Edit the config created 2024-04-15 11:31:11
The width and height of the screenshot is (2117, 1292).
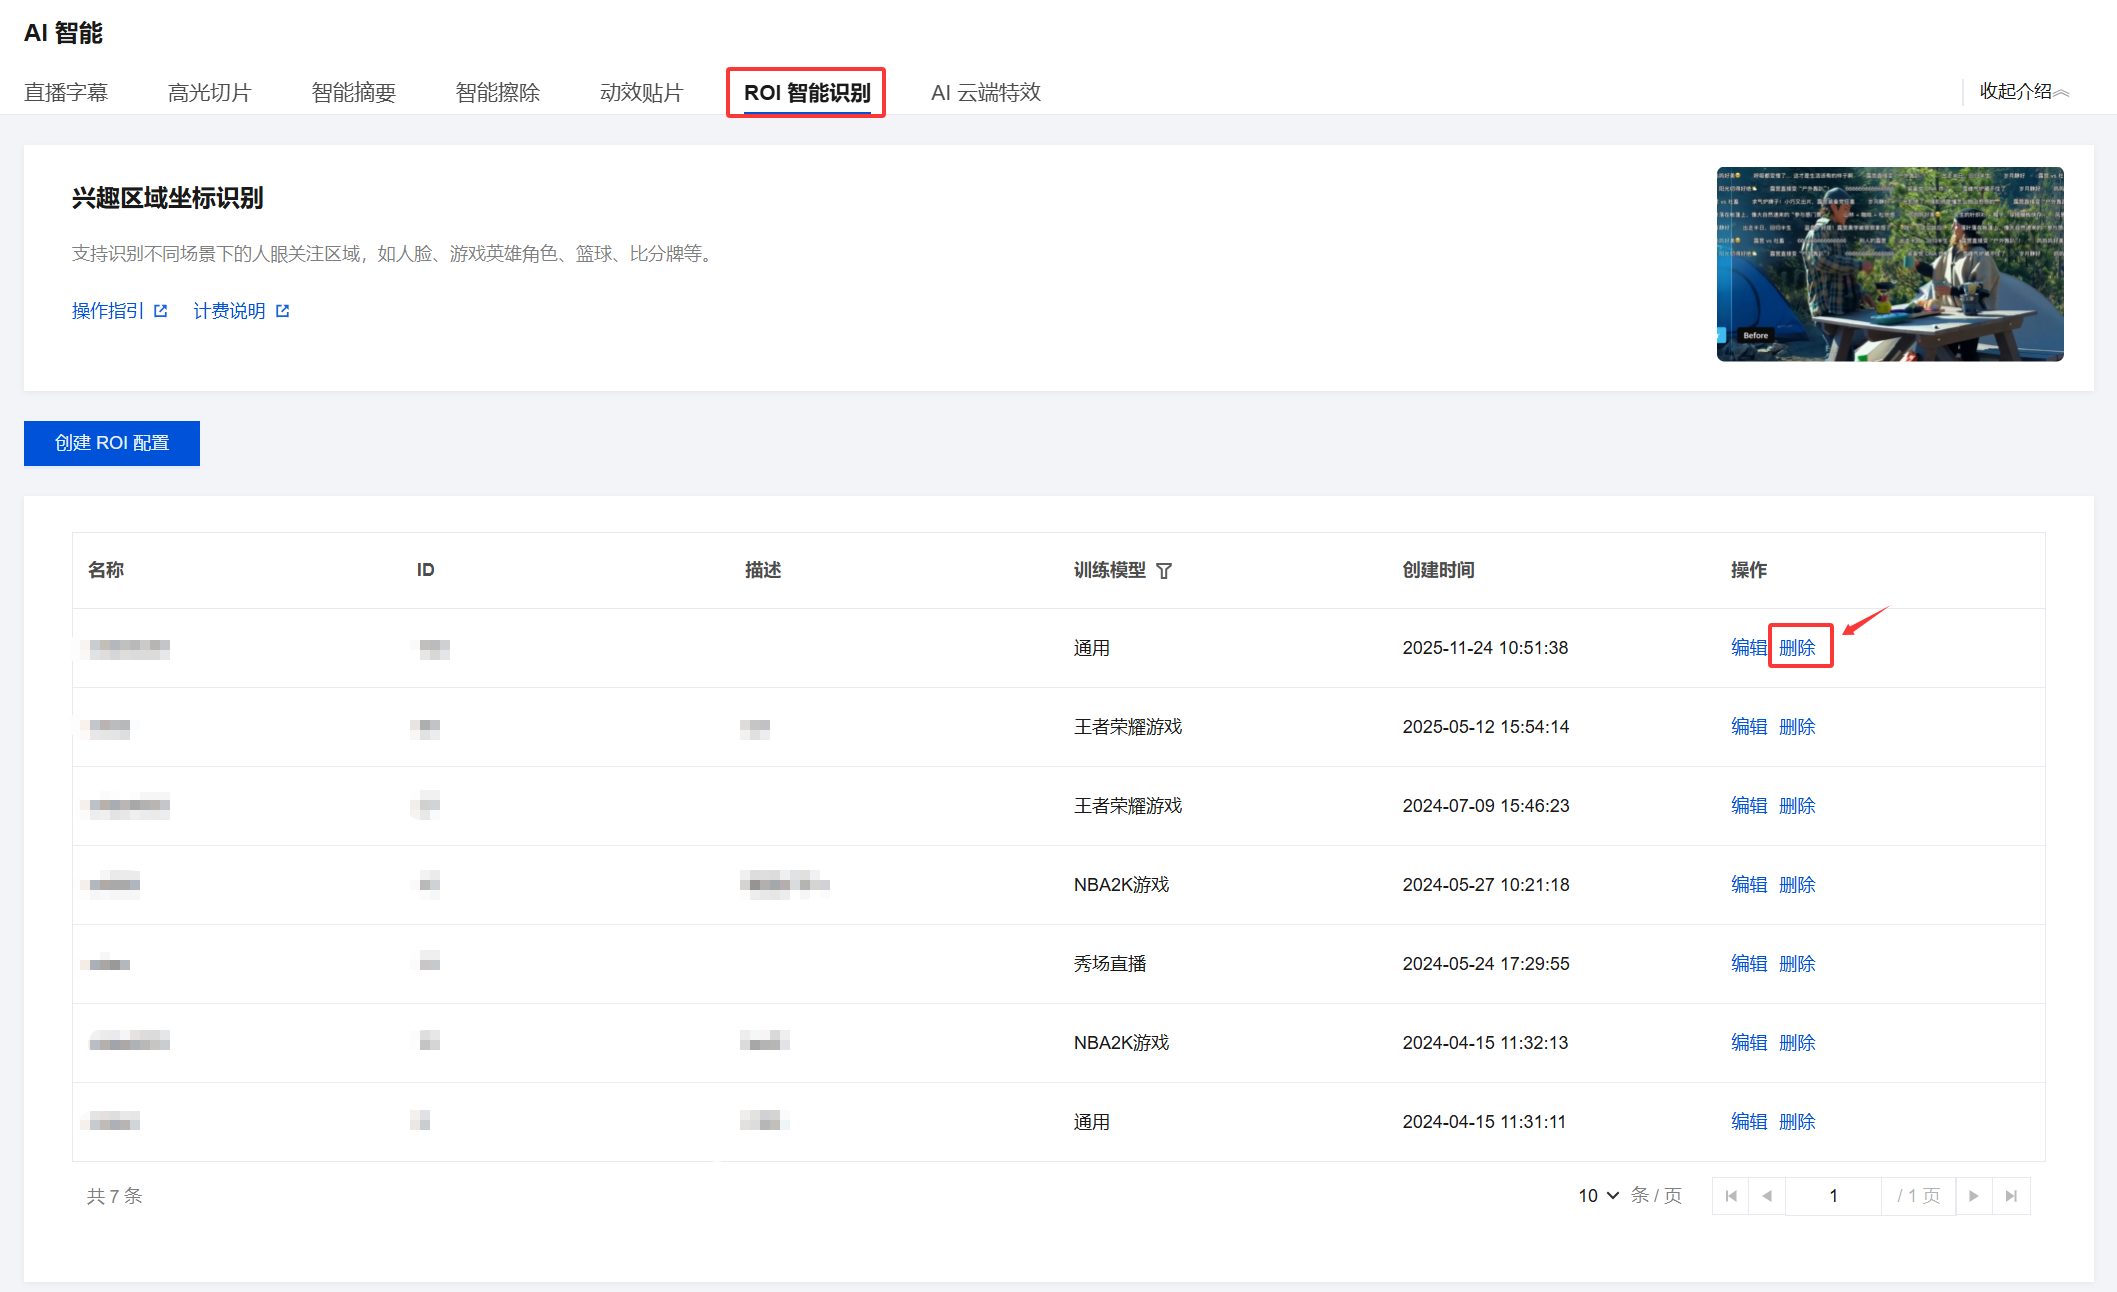1748,1122
